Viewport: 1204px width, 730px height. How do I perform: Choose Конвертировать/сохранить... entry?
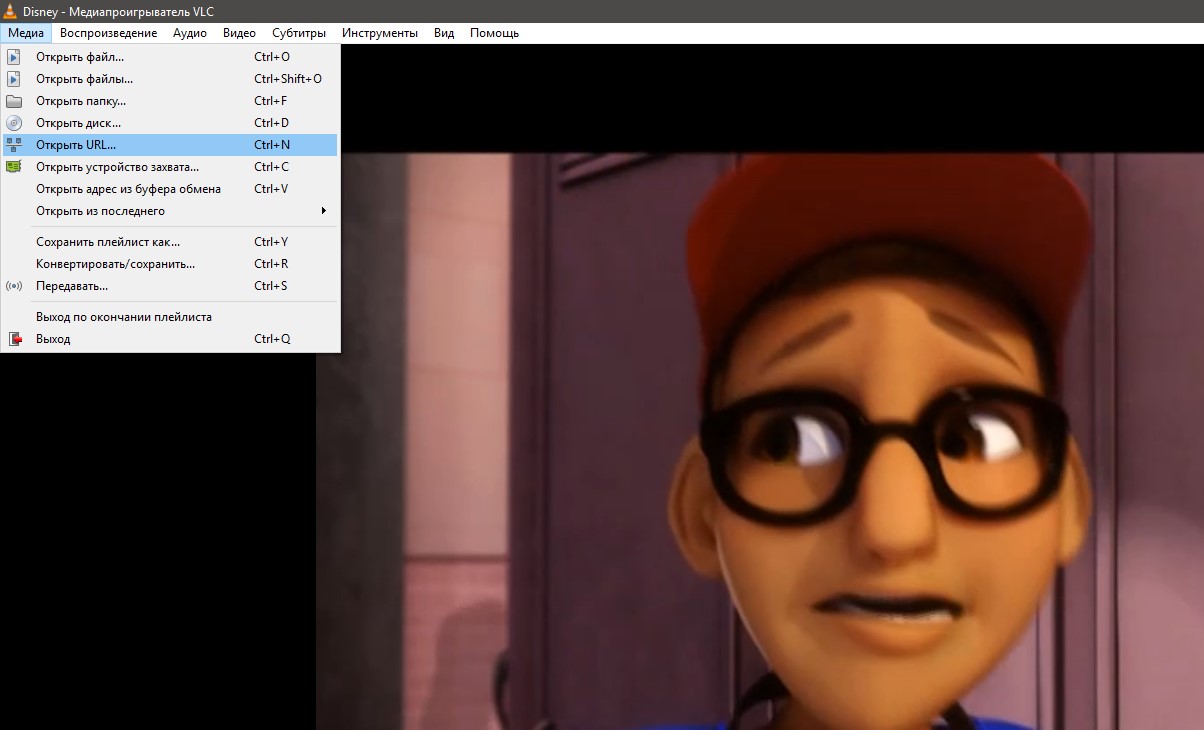coord(115,264)
